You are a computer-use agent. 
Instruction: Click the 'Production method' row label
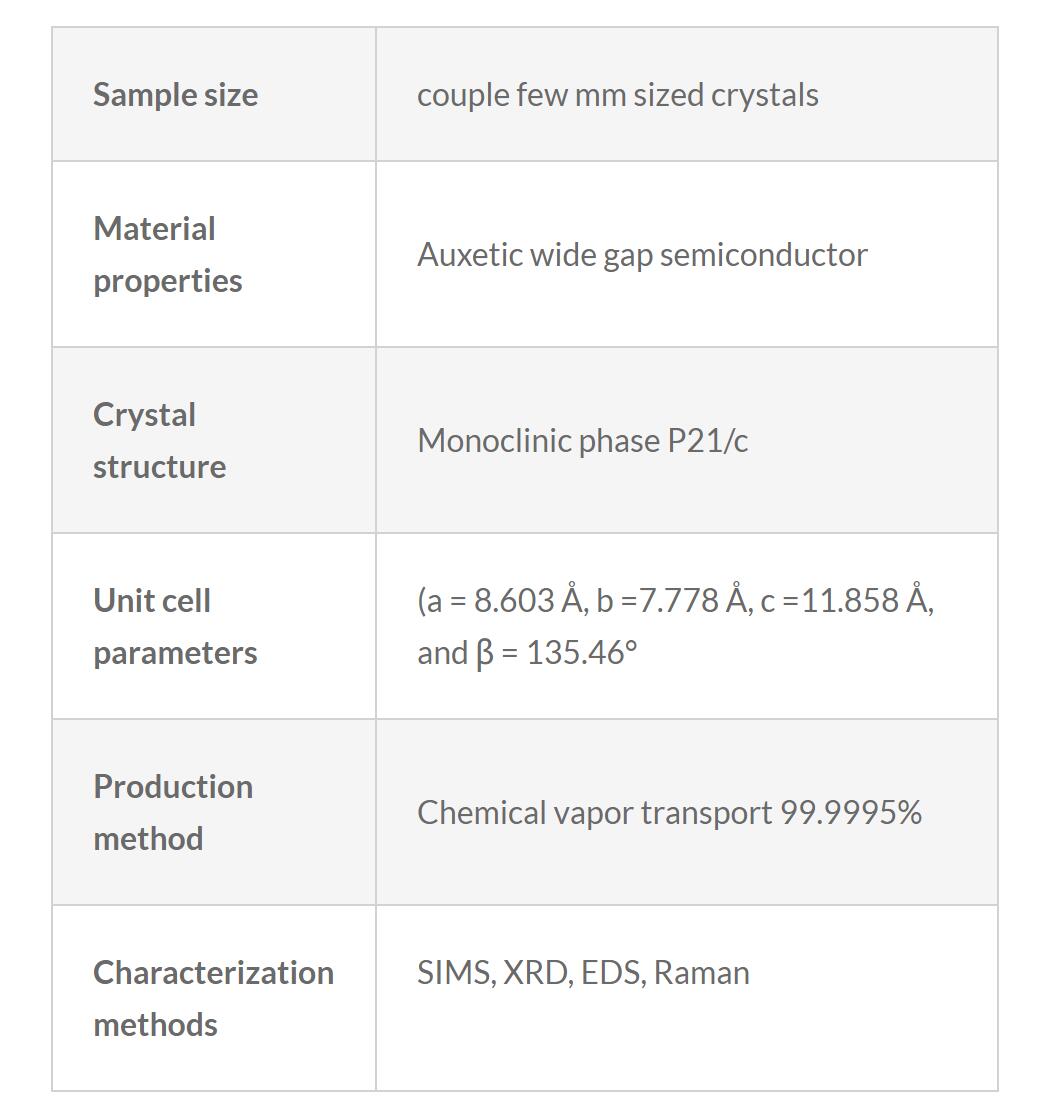(x=172, y=812)
